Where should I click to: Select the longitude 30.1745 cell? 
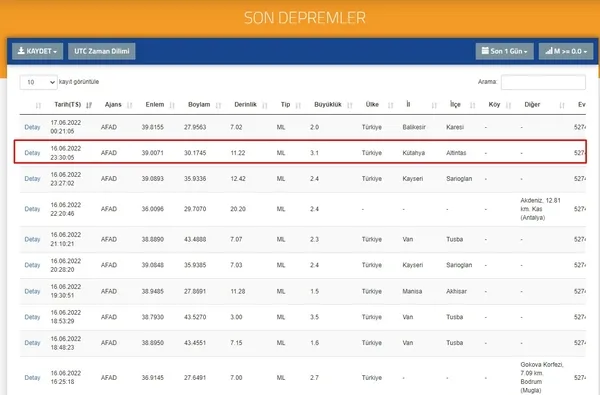tap(195, 153)
